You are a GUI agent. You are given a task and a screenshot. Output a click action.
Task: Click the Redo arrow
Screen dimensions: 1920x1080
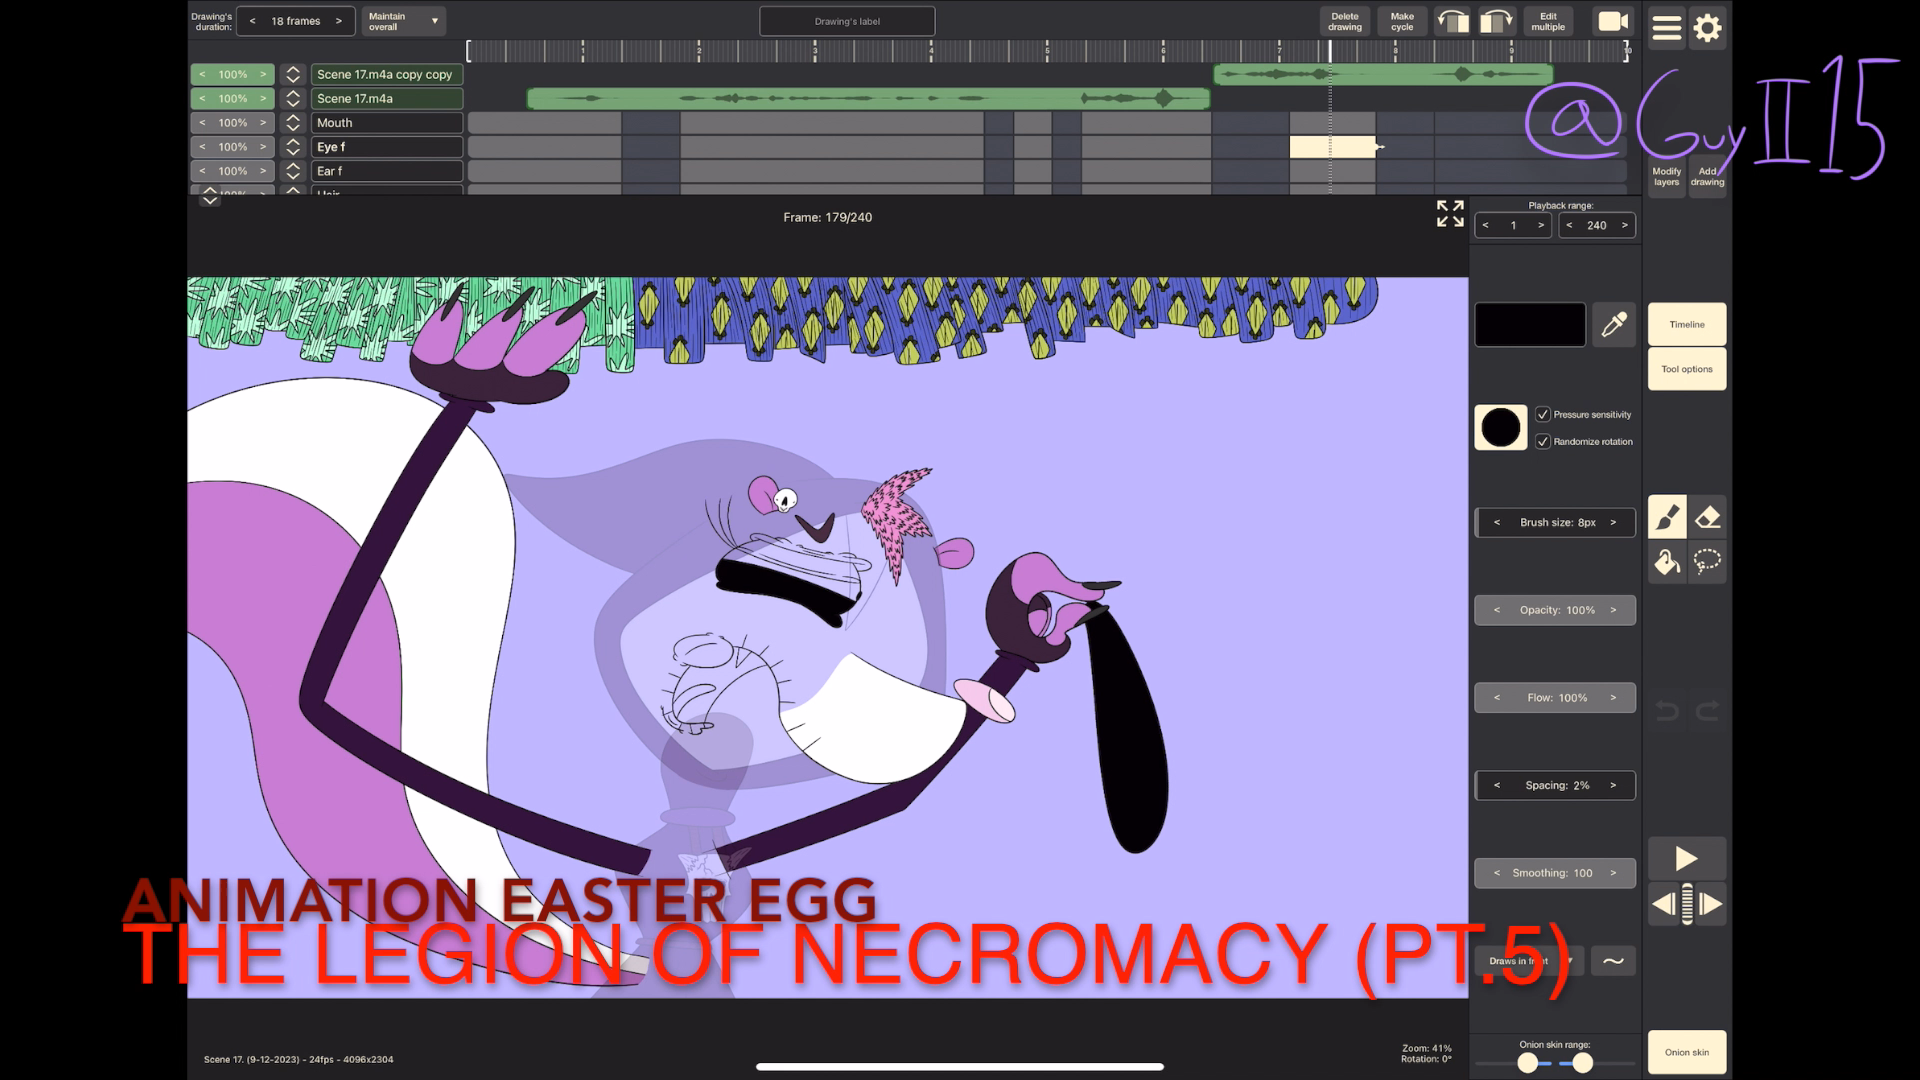(1708, 711)
